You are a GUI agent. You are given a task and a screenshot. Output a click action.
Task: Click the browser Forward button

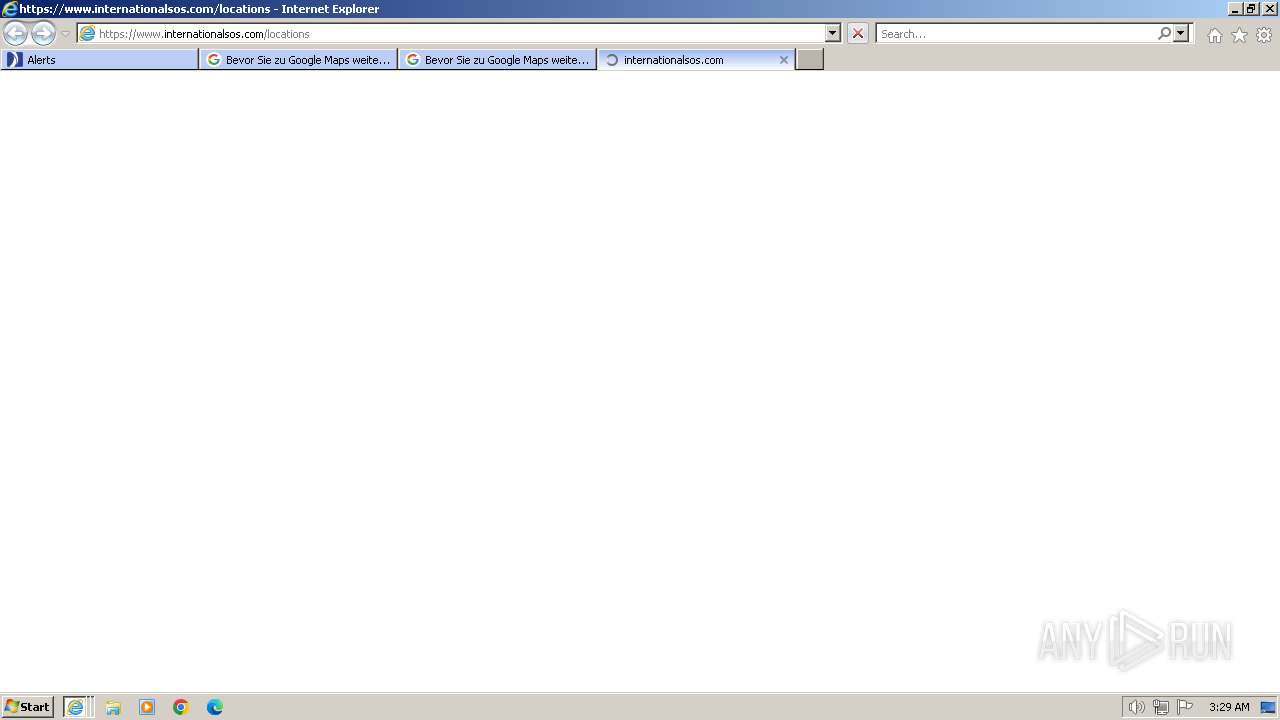coord(43,33)
